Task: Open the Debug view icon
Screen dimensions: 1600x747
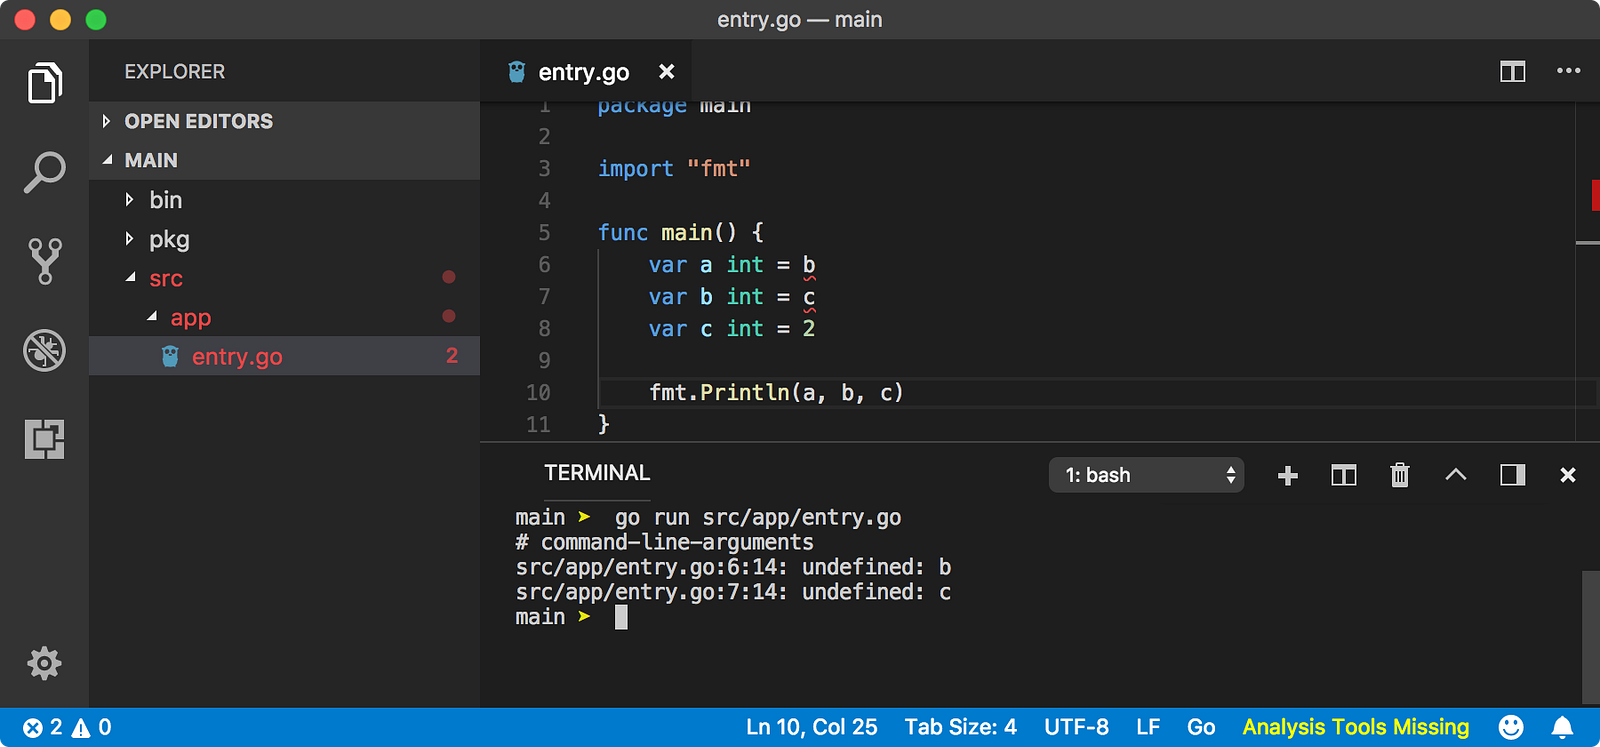Action: [45, 350]
